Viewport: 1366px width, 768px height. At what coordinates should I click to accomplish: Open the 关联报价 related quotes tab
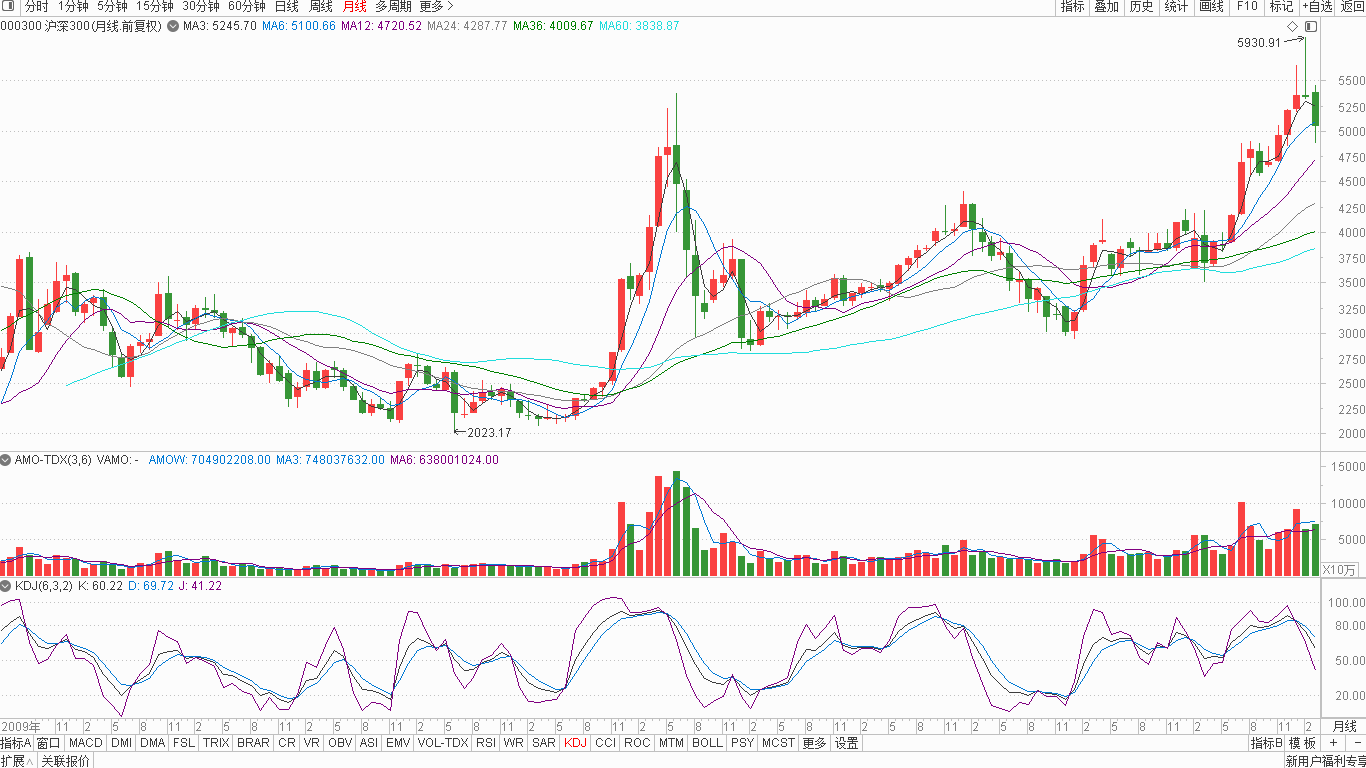(65, 761)
